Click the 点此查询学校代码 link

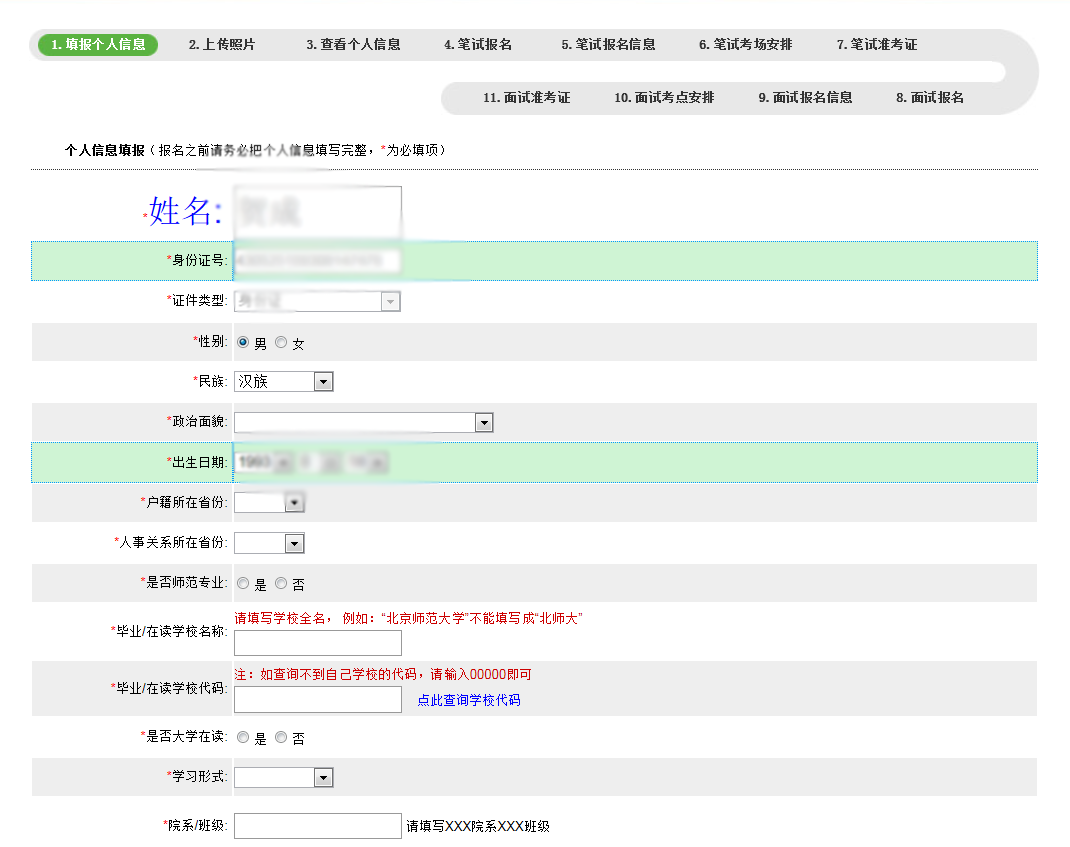(469, 700)
